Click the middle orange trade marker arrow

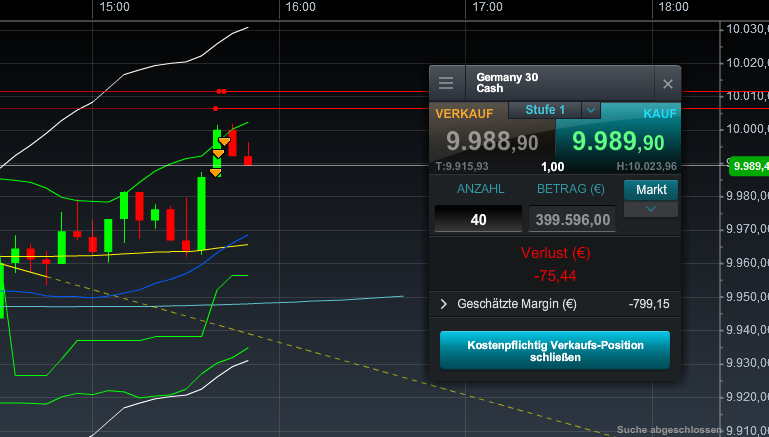pyautogui.click(x=218, y=154)
